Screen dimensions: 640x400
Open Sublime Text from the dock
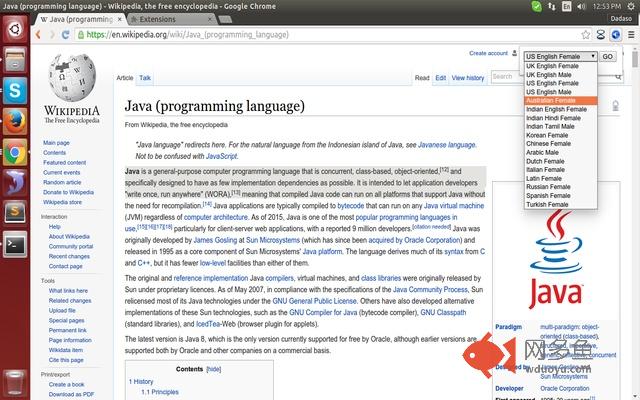pos(15,213)
